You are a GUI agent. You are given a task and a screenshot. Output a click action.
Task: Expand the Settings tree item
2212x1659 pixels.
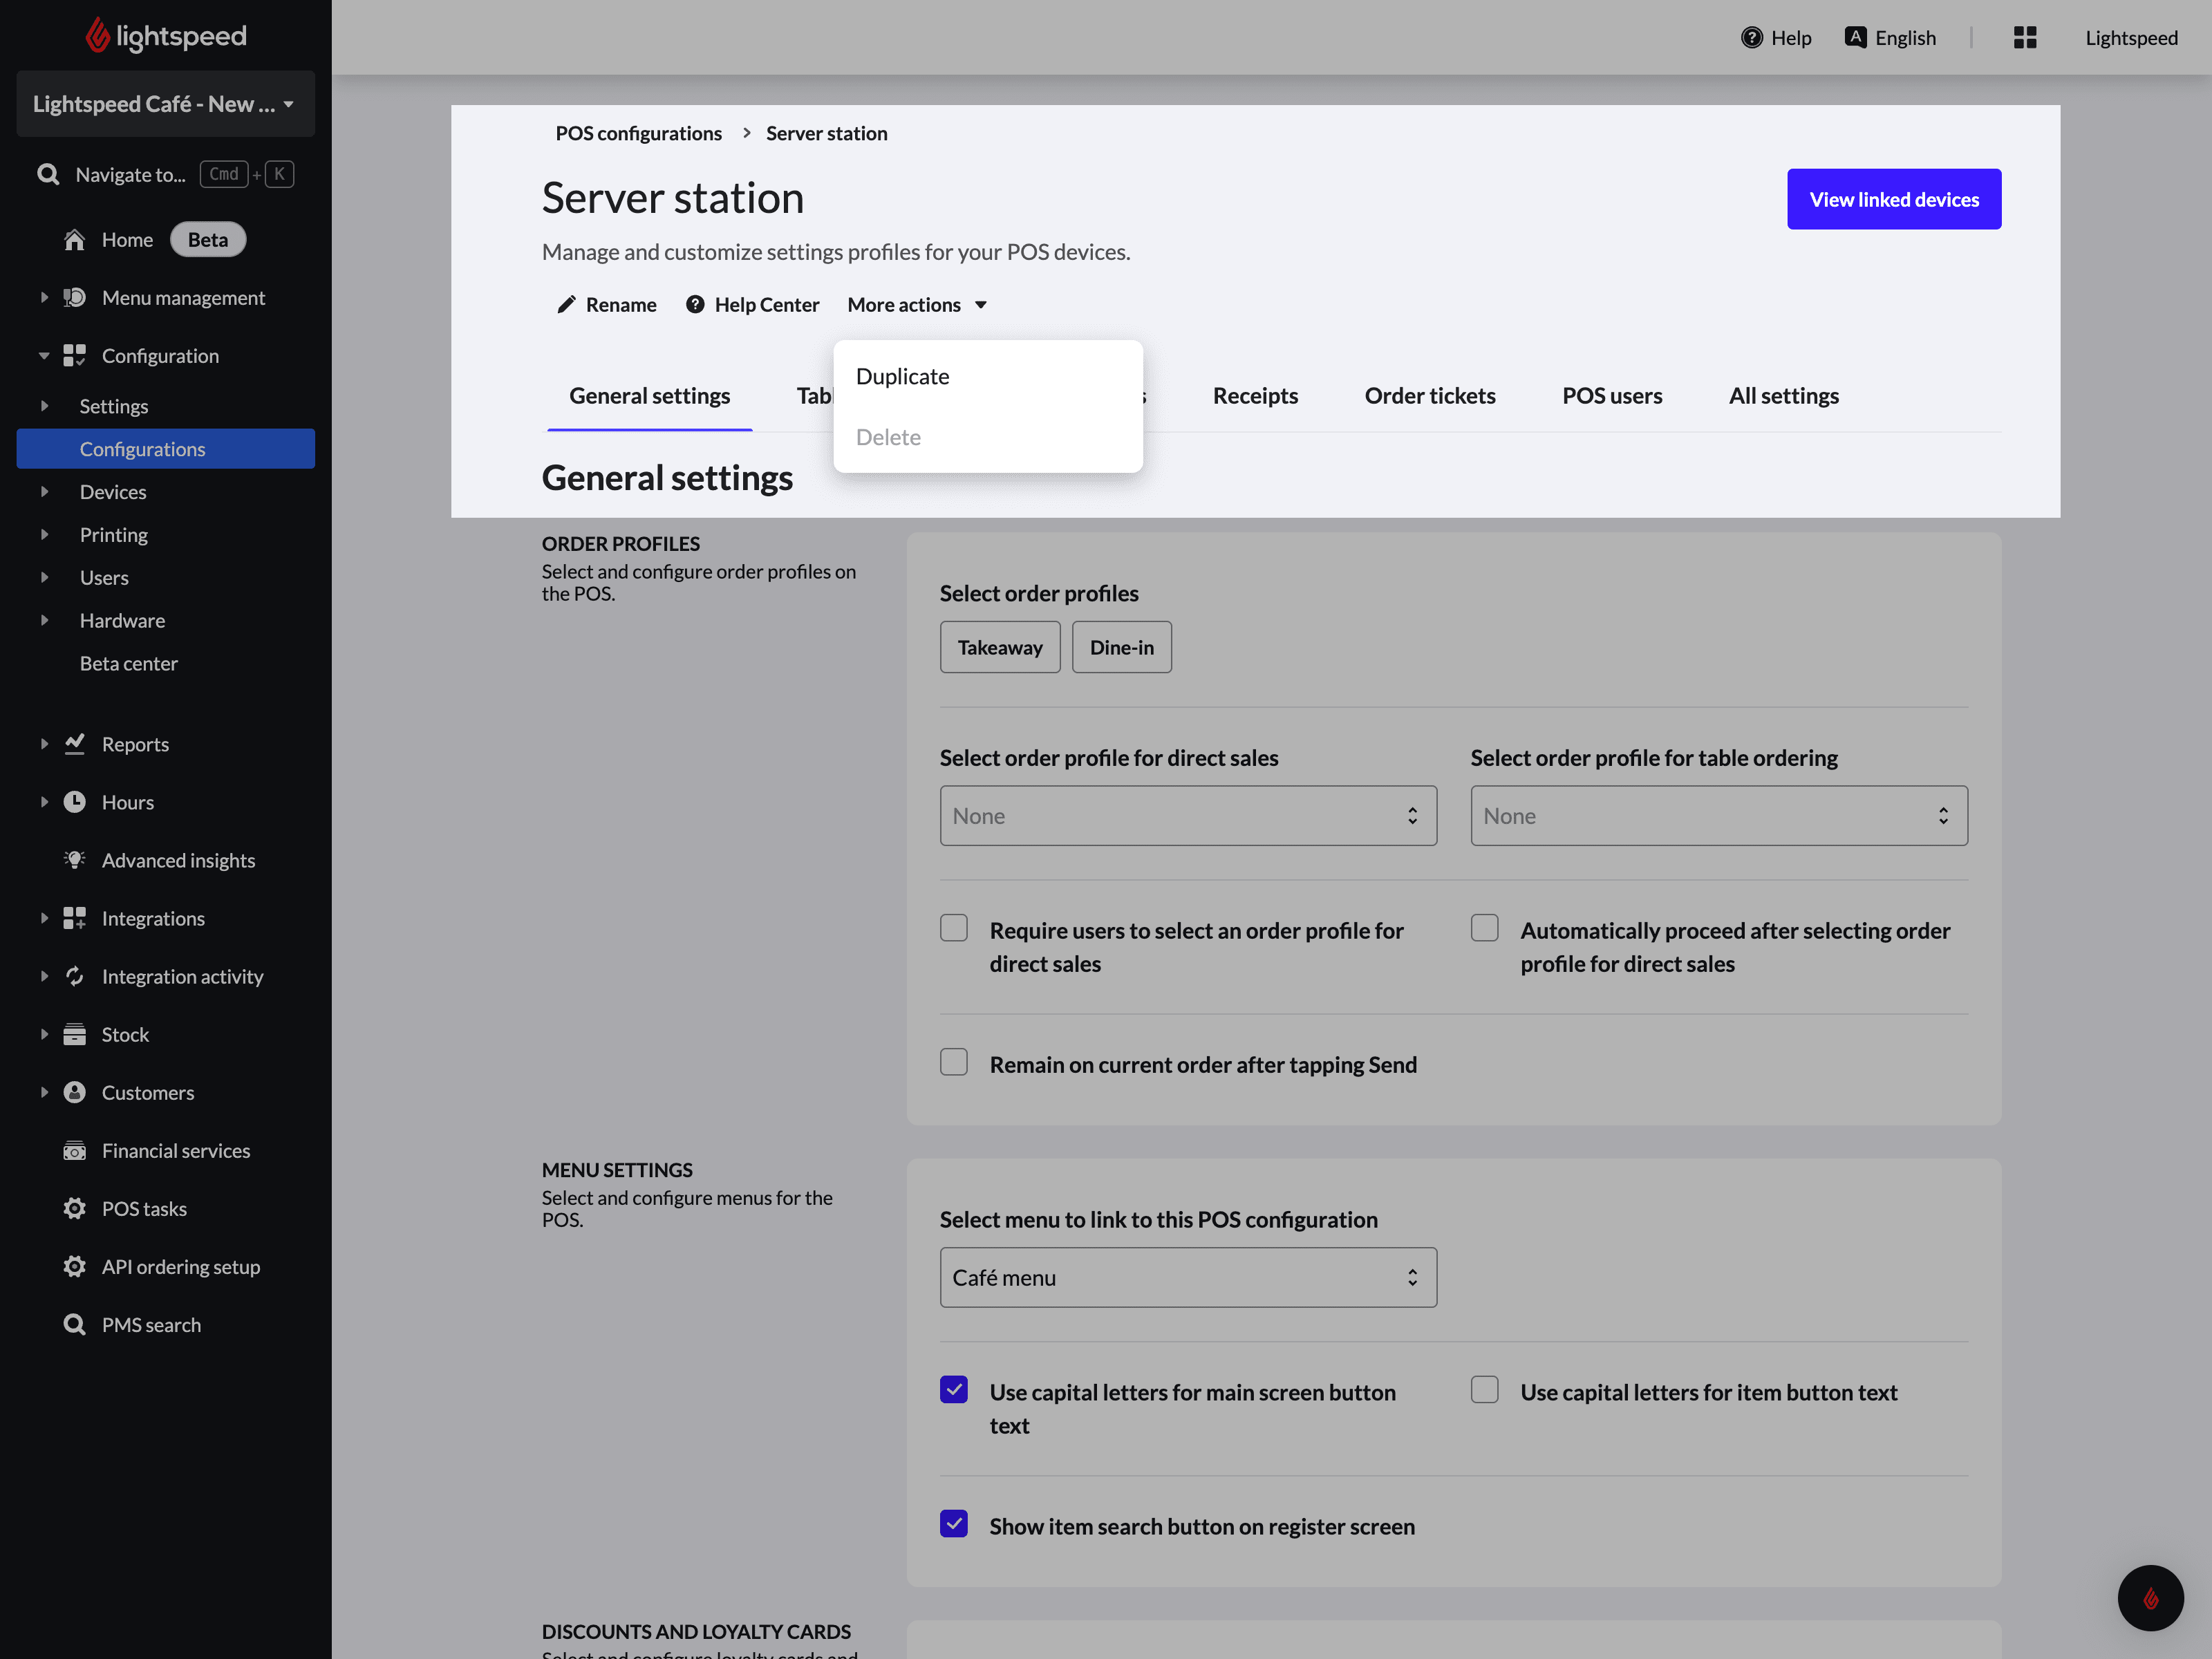pyautogui.click(x=44, y=406)
